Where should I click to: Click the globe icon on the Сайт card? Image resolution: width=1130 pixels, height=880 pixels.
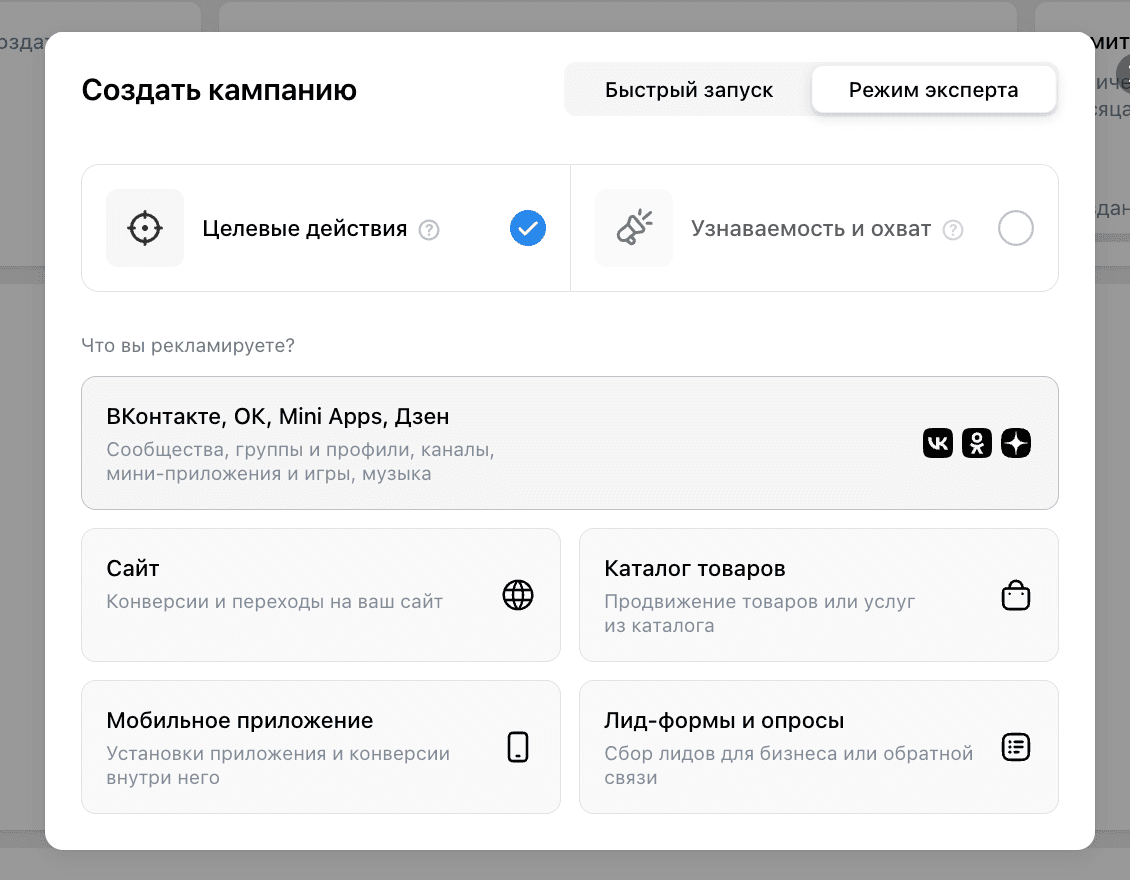517,595
